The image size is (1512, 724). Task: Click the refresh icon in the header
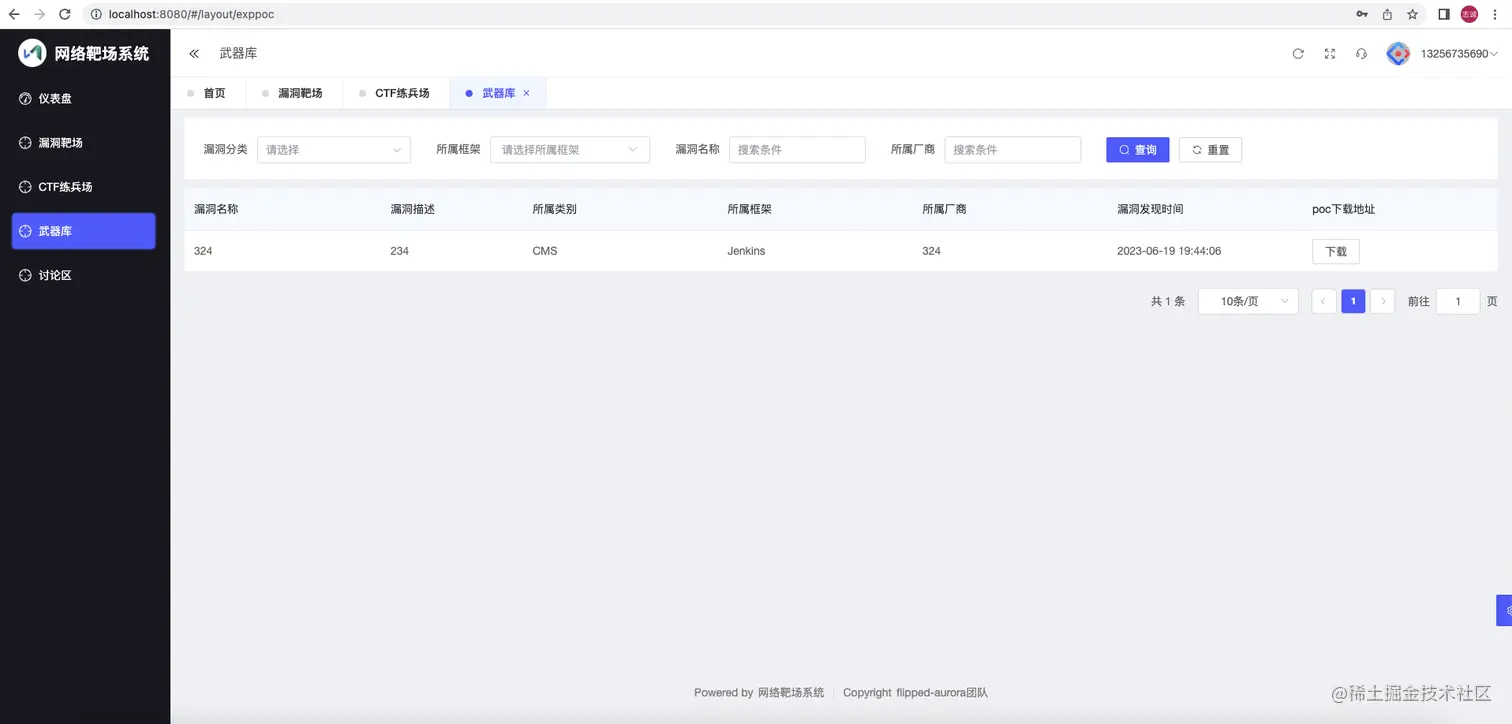[x=1298, y=53]
